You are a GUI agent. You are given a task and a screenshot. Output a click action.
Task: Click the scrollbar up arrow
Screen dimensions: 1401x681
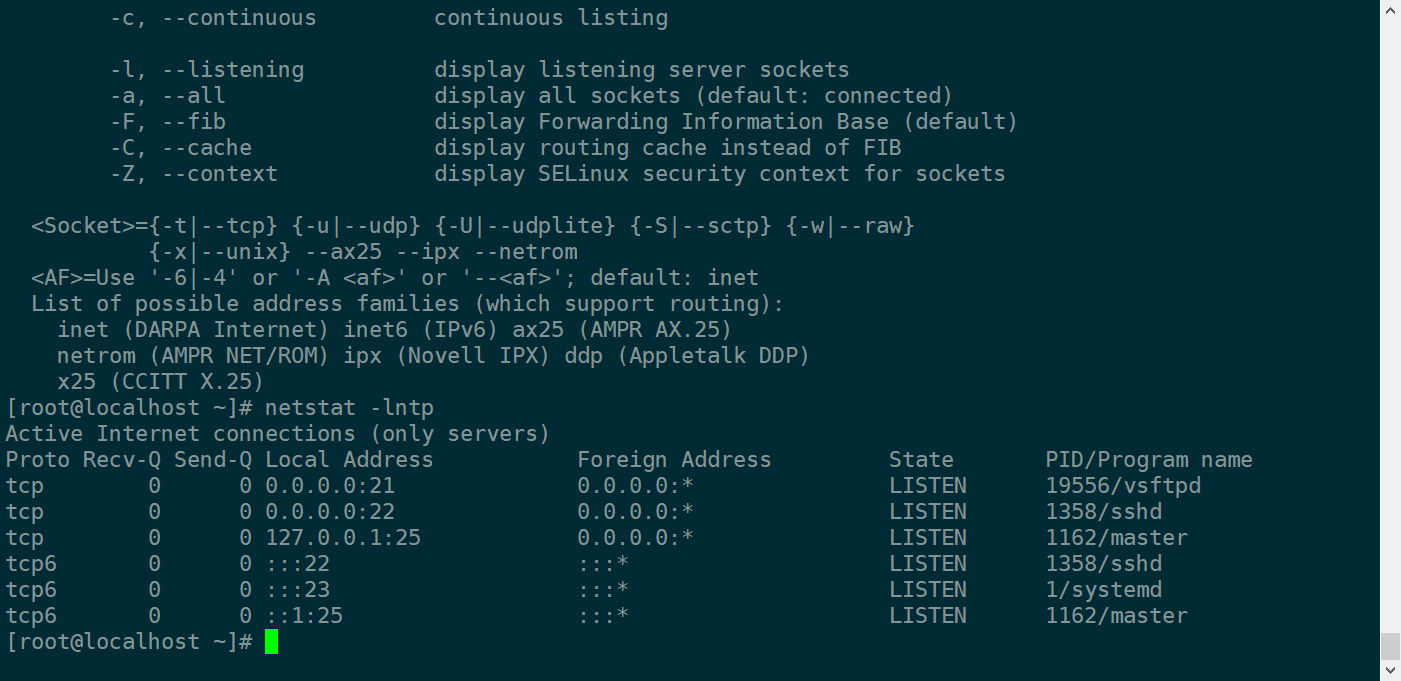point(1390,8)
